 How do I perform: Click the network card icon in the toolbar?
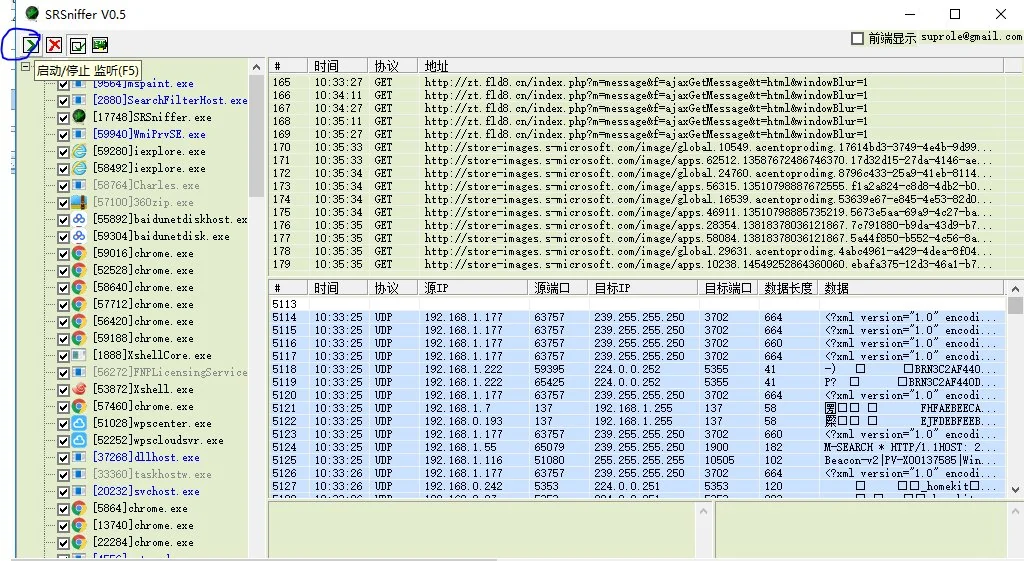tap(100, 45)
